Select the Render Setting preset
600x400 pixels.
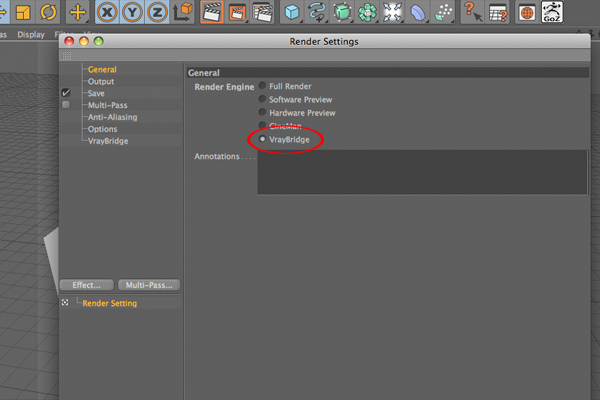point(109,303)
